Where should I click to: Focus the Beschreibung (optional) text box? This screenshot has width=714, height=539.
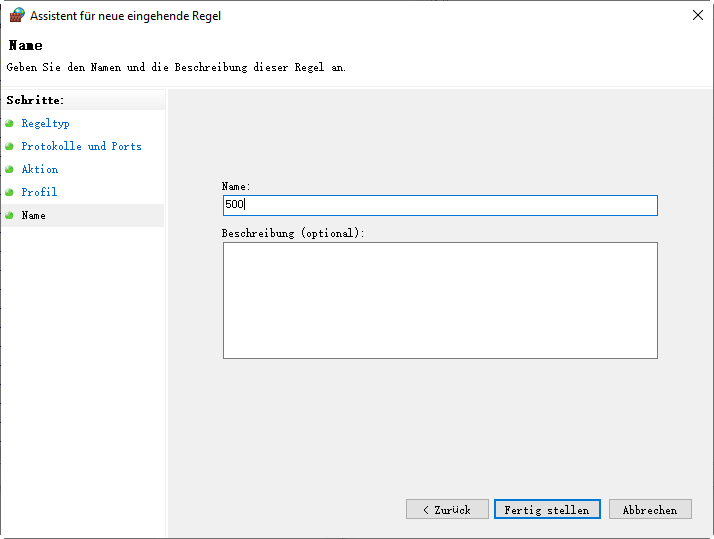pos(440,300)
